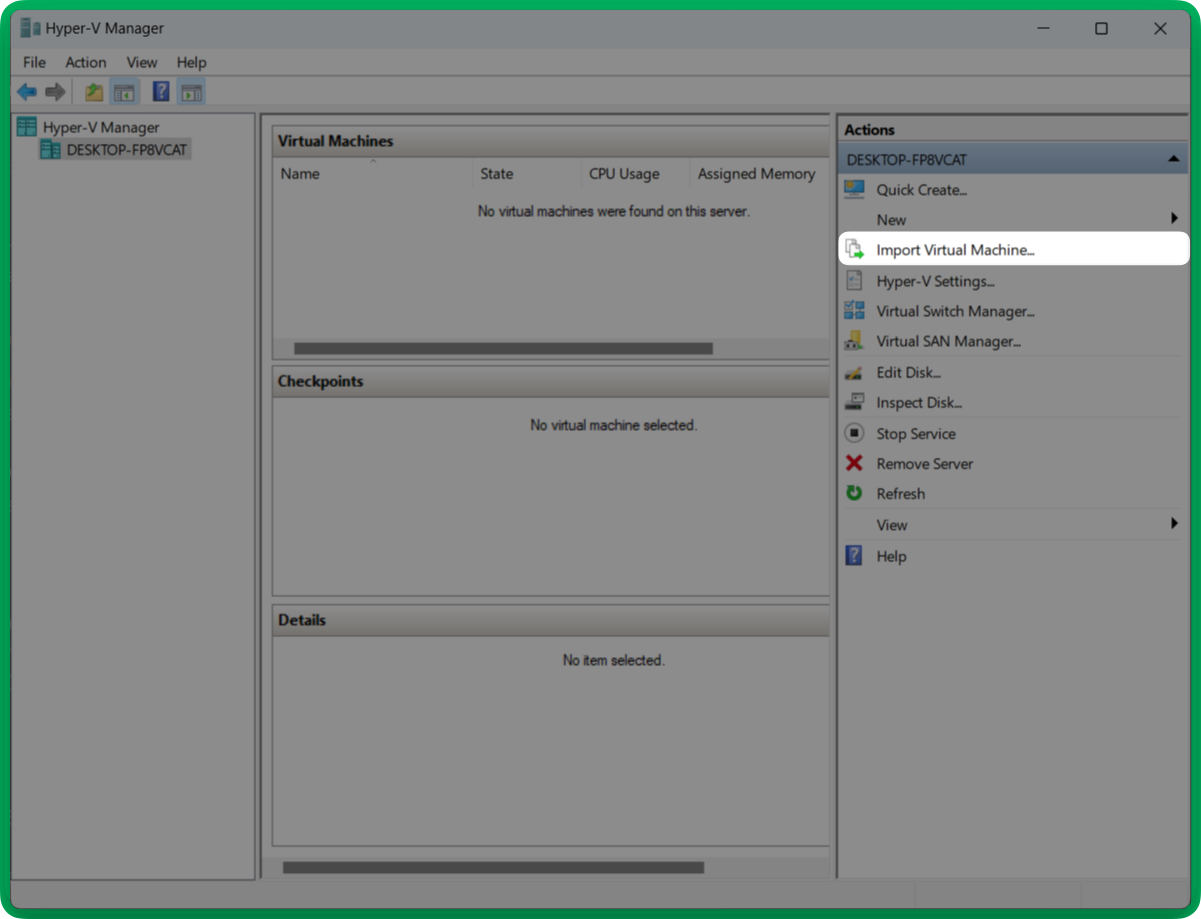Close the Hyper-V Manager window
This screenshot has height=919, width=1201.
(x=1160, y=28)
